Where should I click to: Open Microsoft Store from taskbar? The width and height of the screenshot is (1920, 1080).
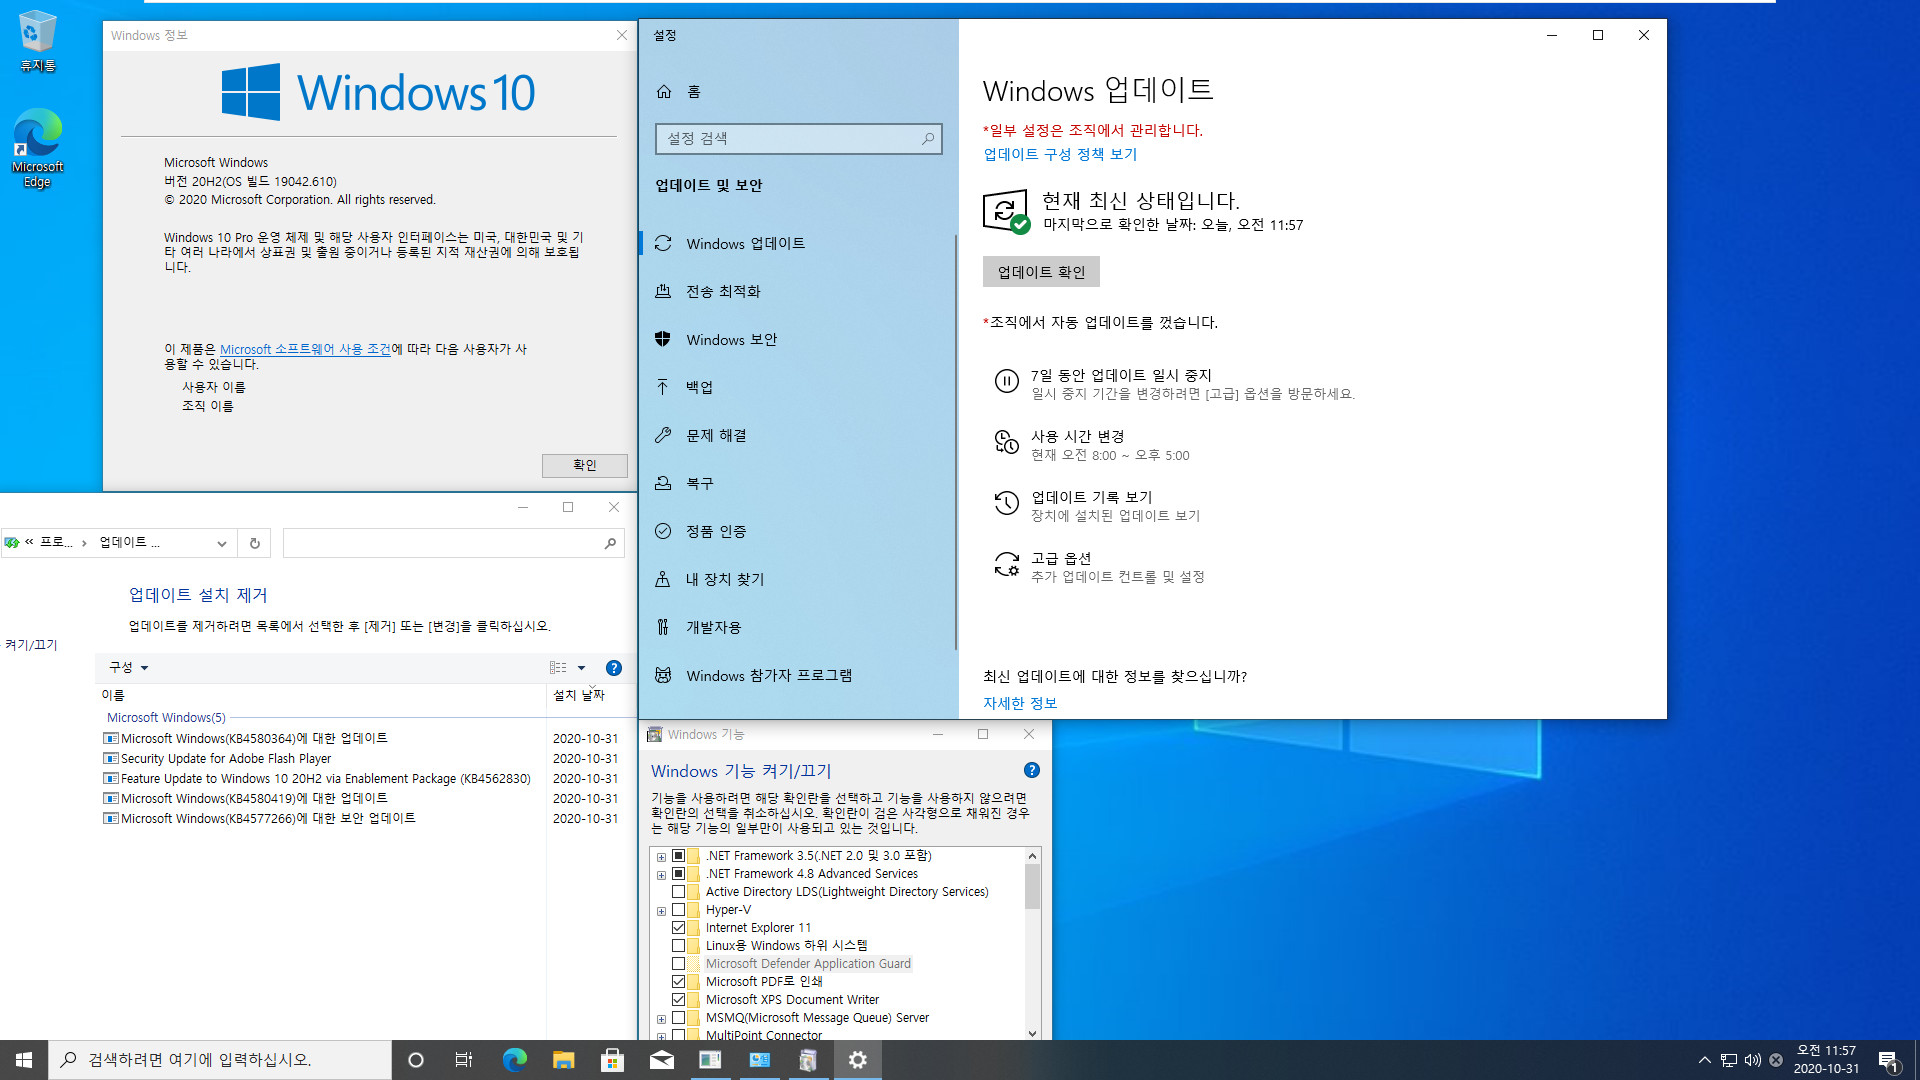click(612, 1060)
